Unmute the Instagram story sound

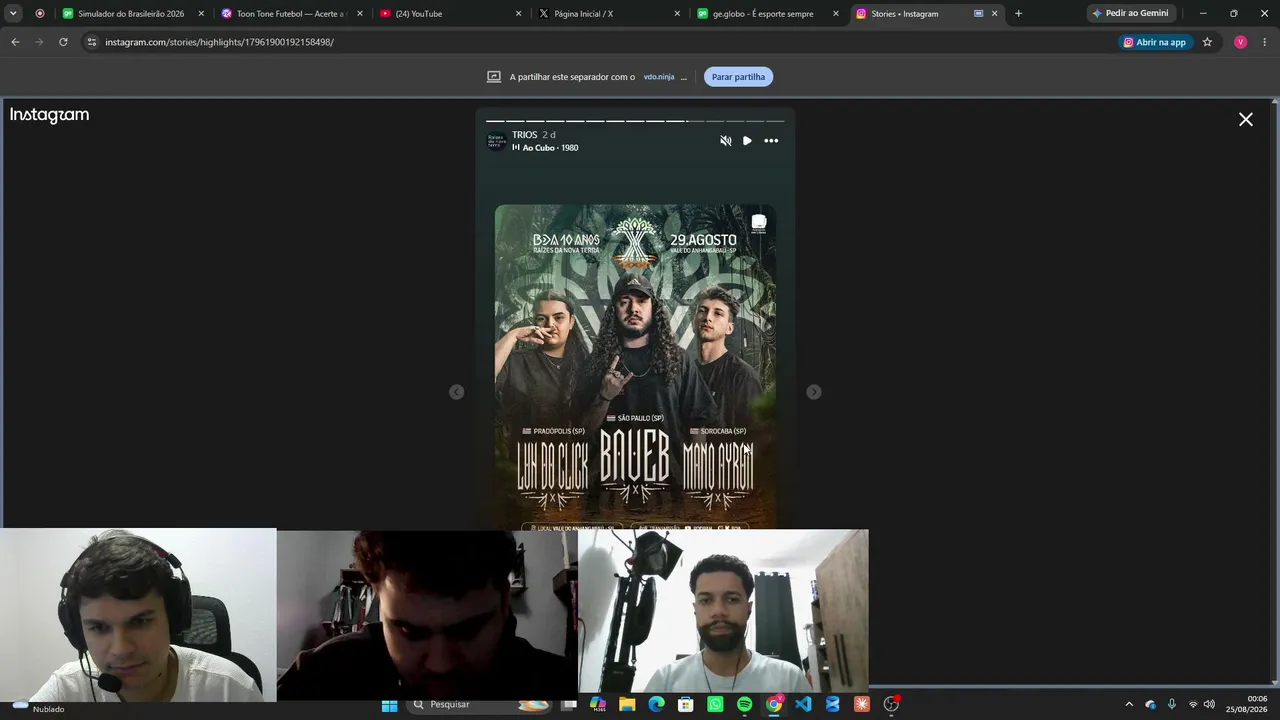726,141
